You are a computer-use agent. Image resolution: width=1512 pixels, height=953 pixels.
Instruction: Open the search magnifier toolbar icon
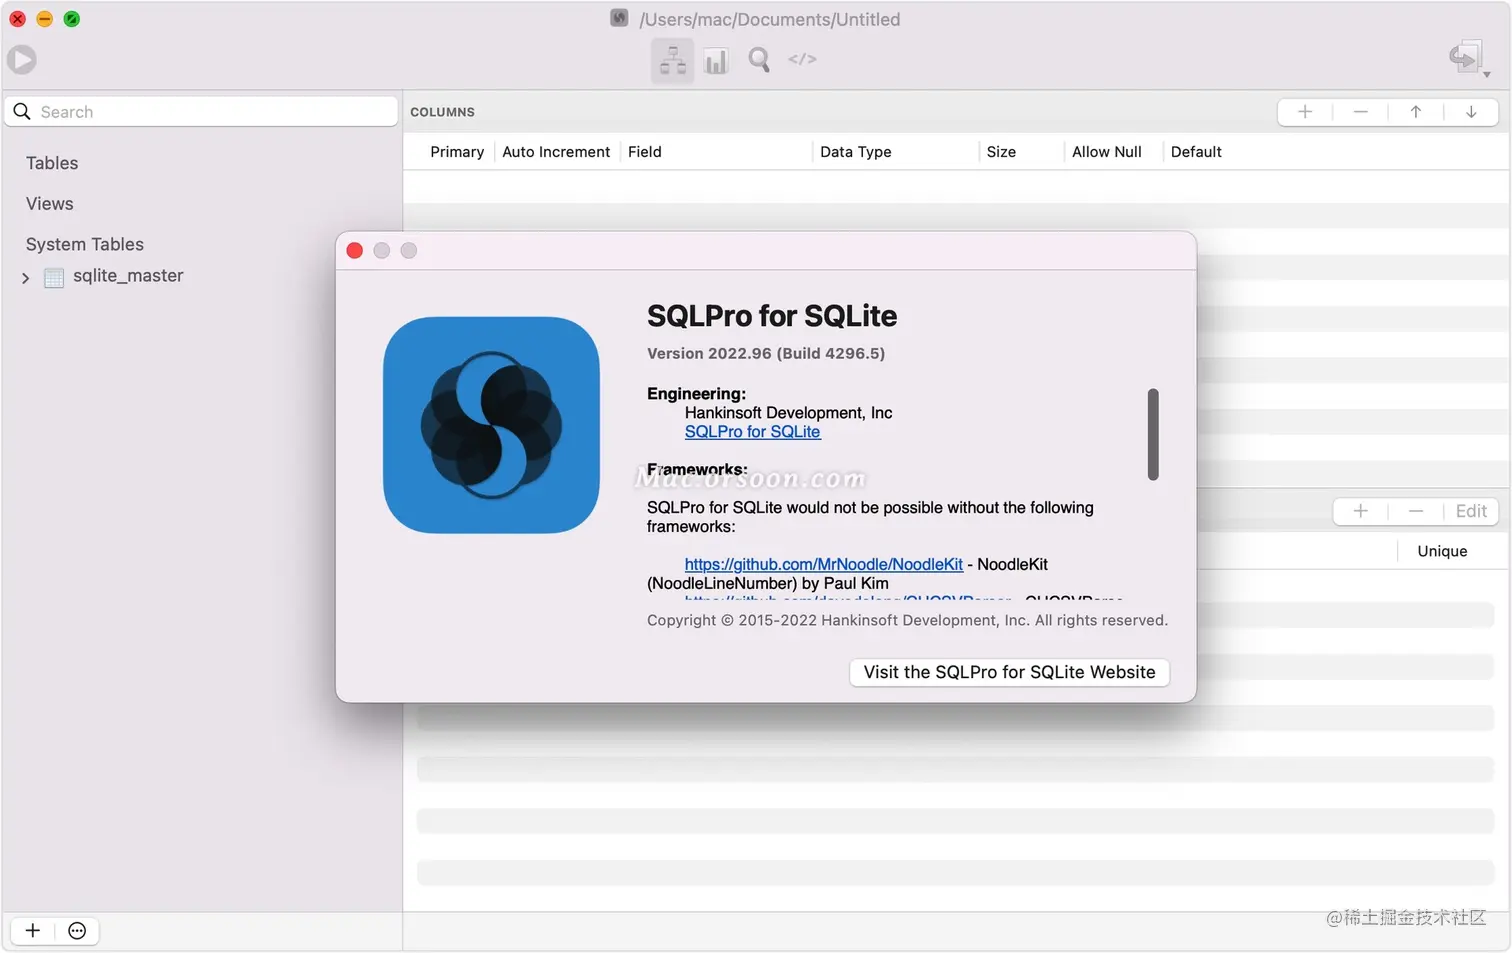[759, 60]
